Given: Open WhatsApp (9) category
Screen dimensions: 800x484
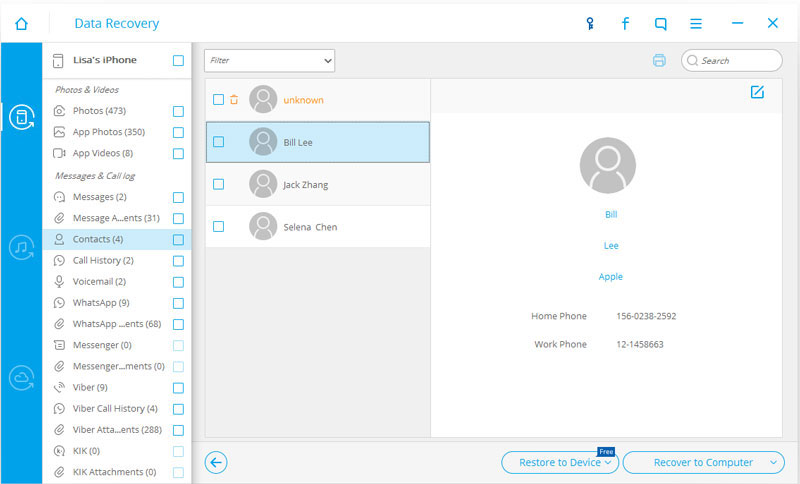Looking at the screenshot, I should [x=101, y=303].
